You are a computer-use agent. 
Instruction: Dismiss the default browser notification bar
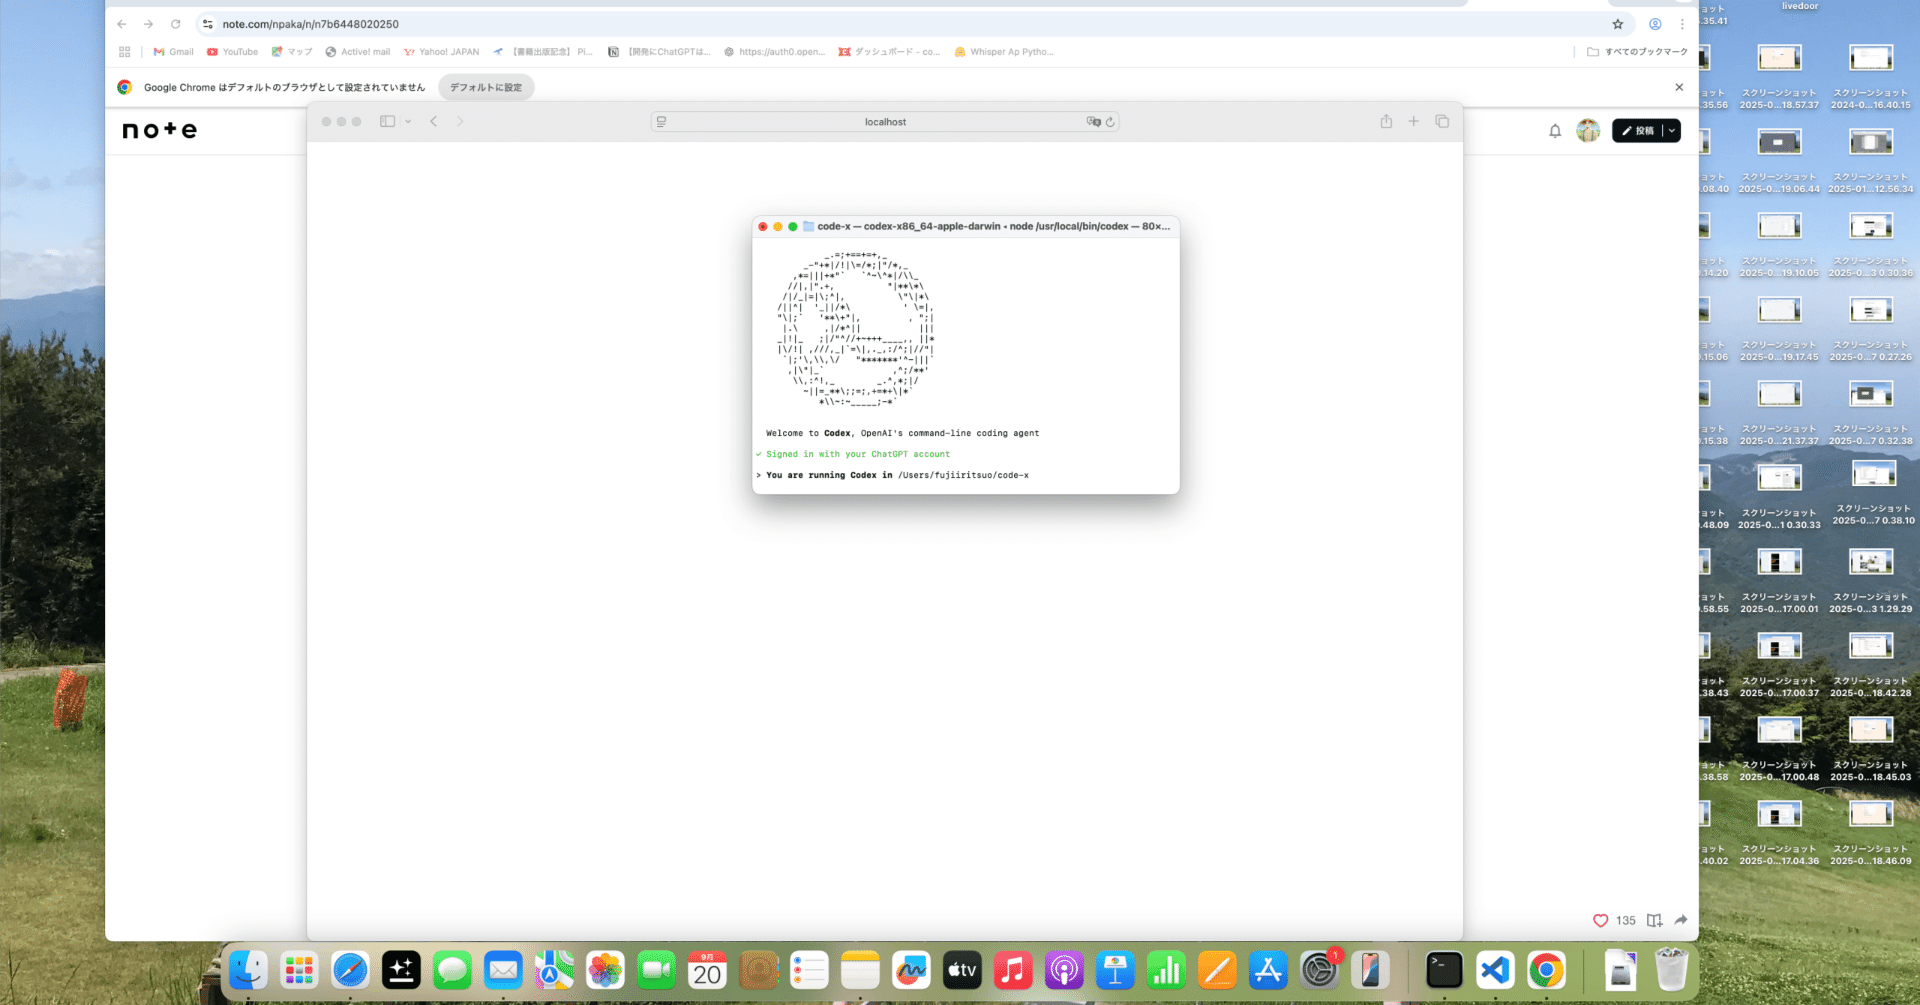tap(1679, 87)
